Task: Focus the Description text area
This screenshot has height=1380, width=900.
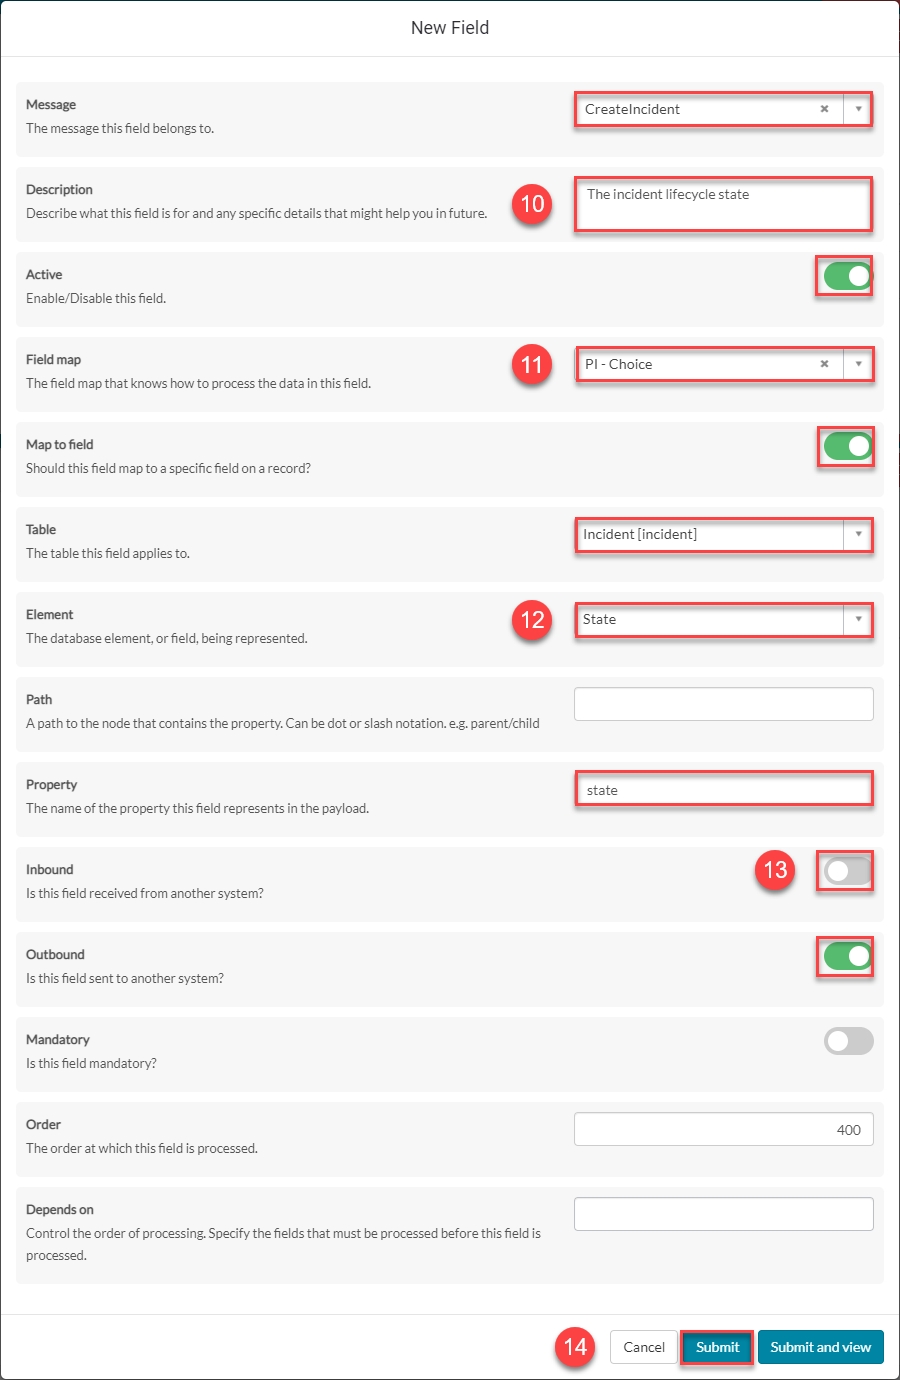Action: pos(724,204)
